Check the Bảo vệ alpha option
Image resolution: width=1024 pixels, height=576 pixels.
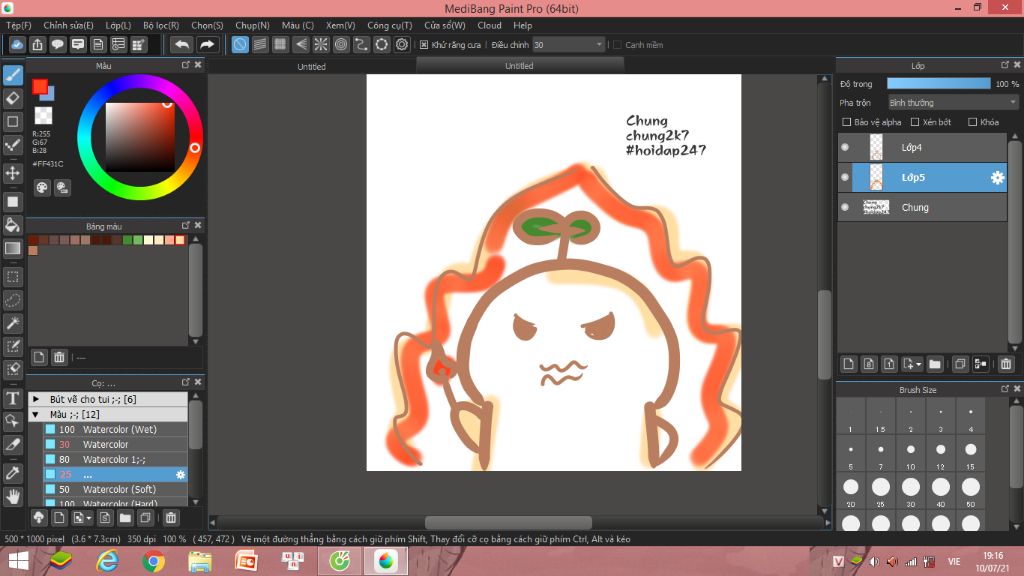tap(846, 122)
